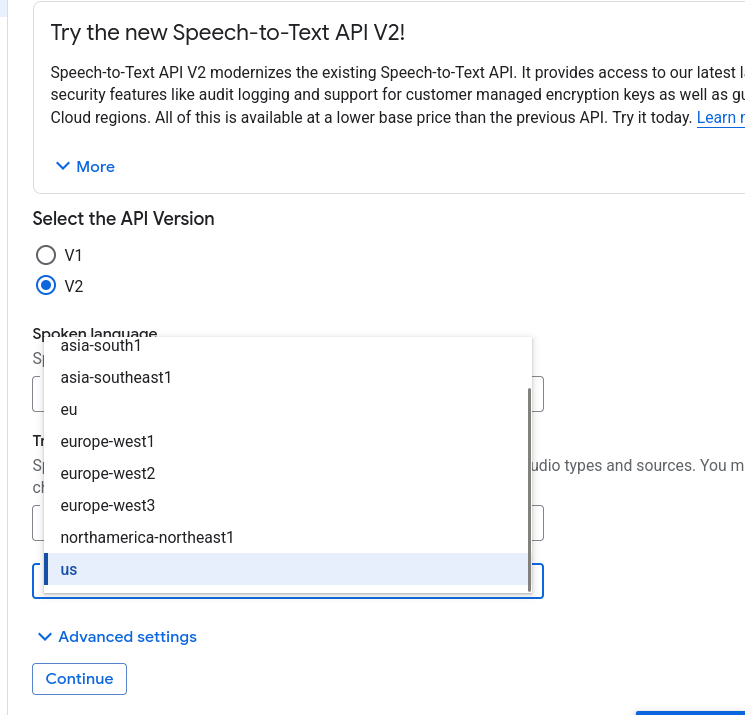Select the eu region option
The height and width of the screenshot is (715, 745).
69,410
